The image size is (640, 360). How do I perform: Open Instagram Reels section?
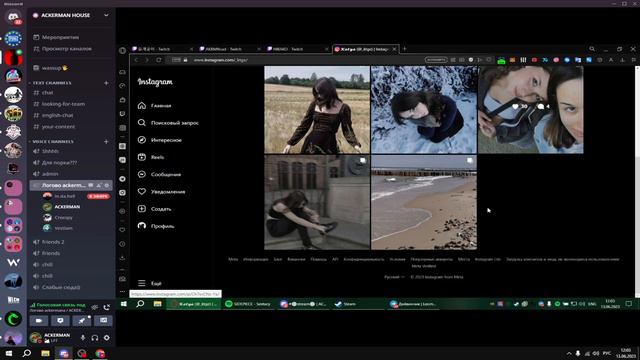(x=151, y=157)
